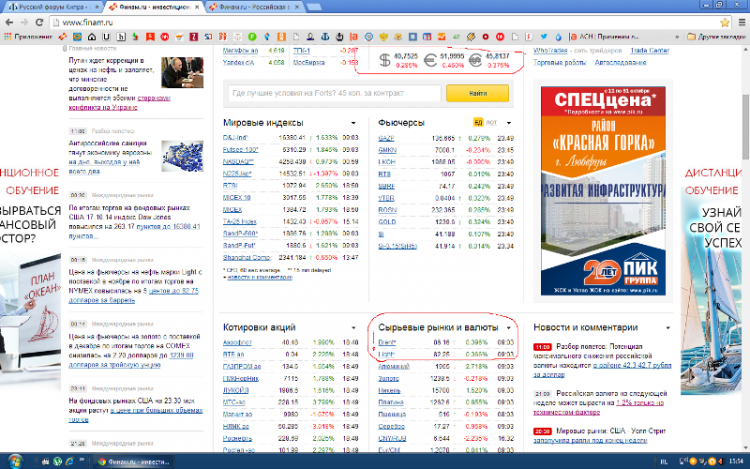Open the Золото commodity link

pos(388,378)
